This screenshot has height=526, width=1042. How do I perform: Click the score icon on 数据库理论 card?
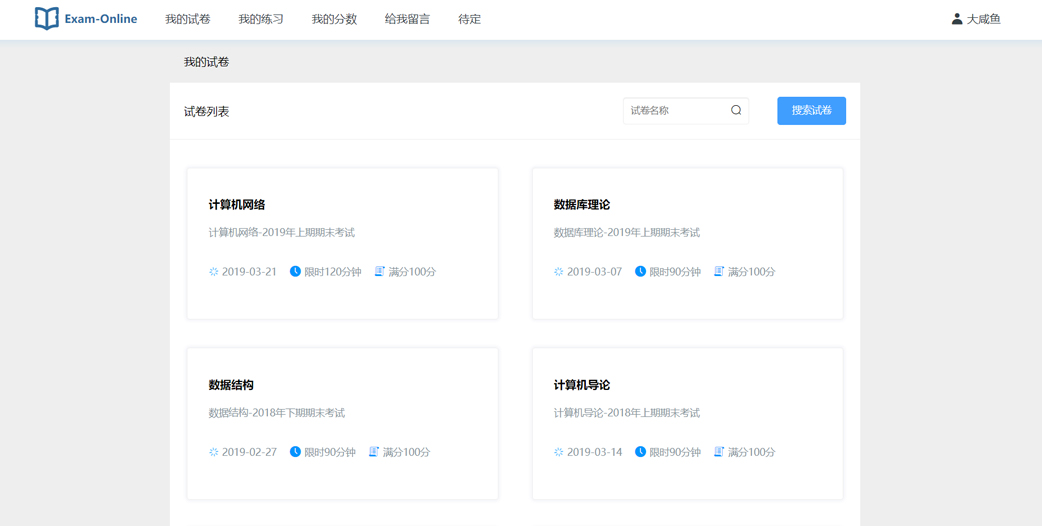point(719,272)
